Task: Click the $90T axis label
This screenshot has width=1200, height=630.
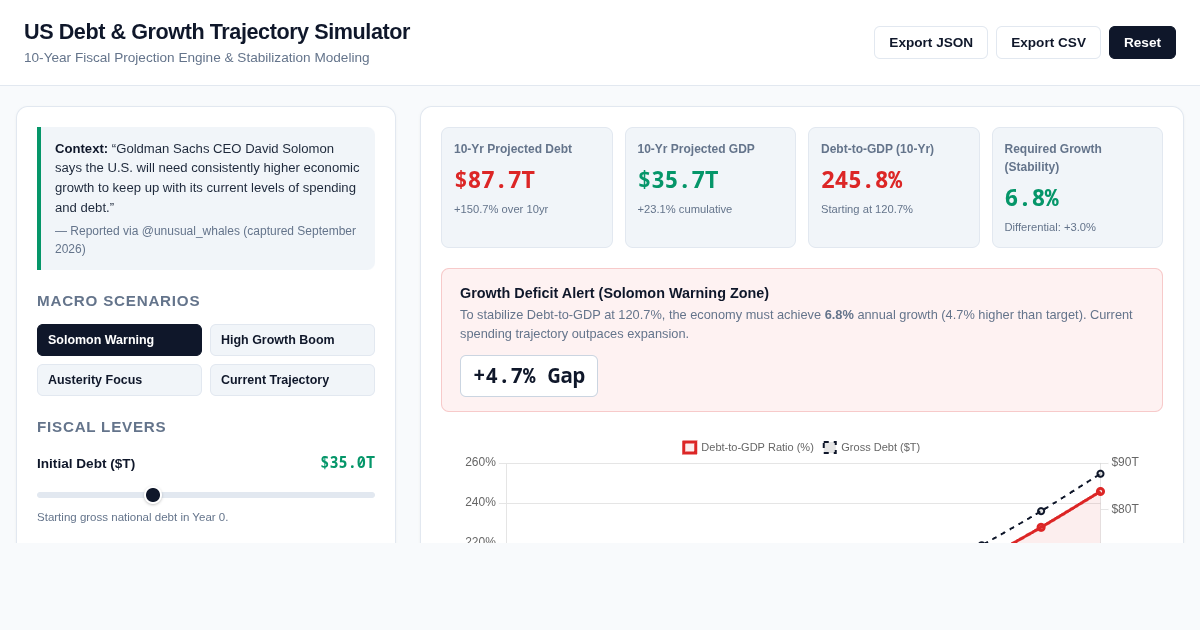Action: tap(1125, 462)
